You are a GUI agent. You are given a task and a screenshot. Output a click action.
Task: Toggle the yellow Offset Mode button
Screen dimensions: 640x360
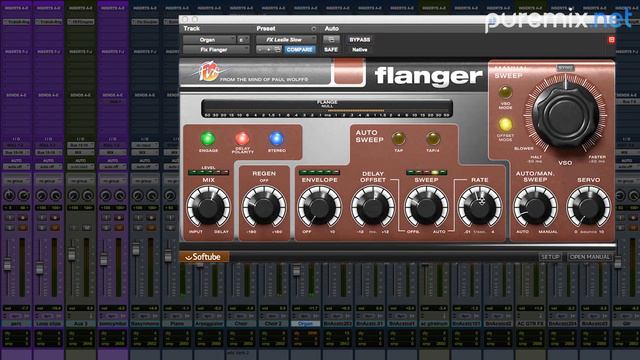505,124
